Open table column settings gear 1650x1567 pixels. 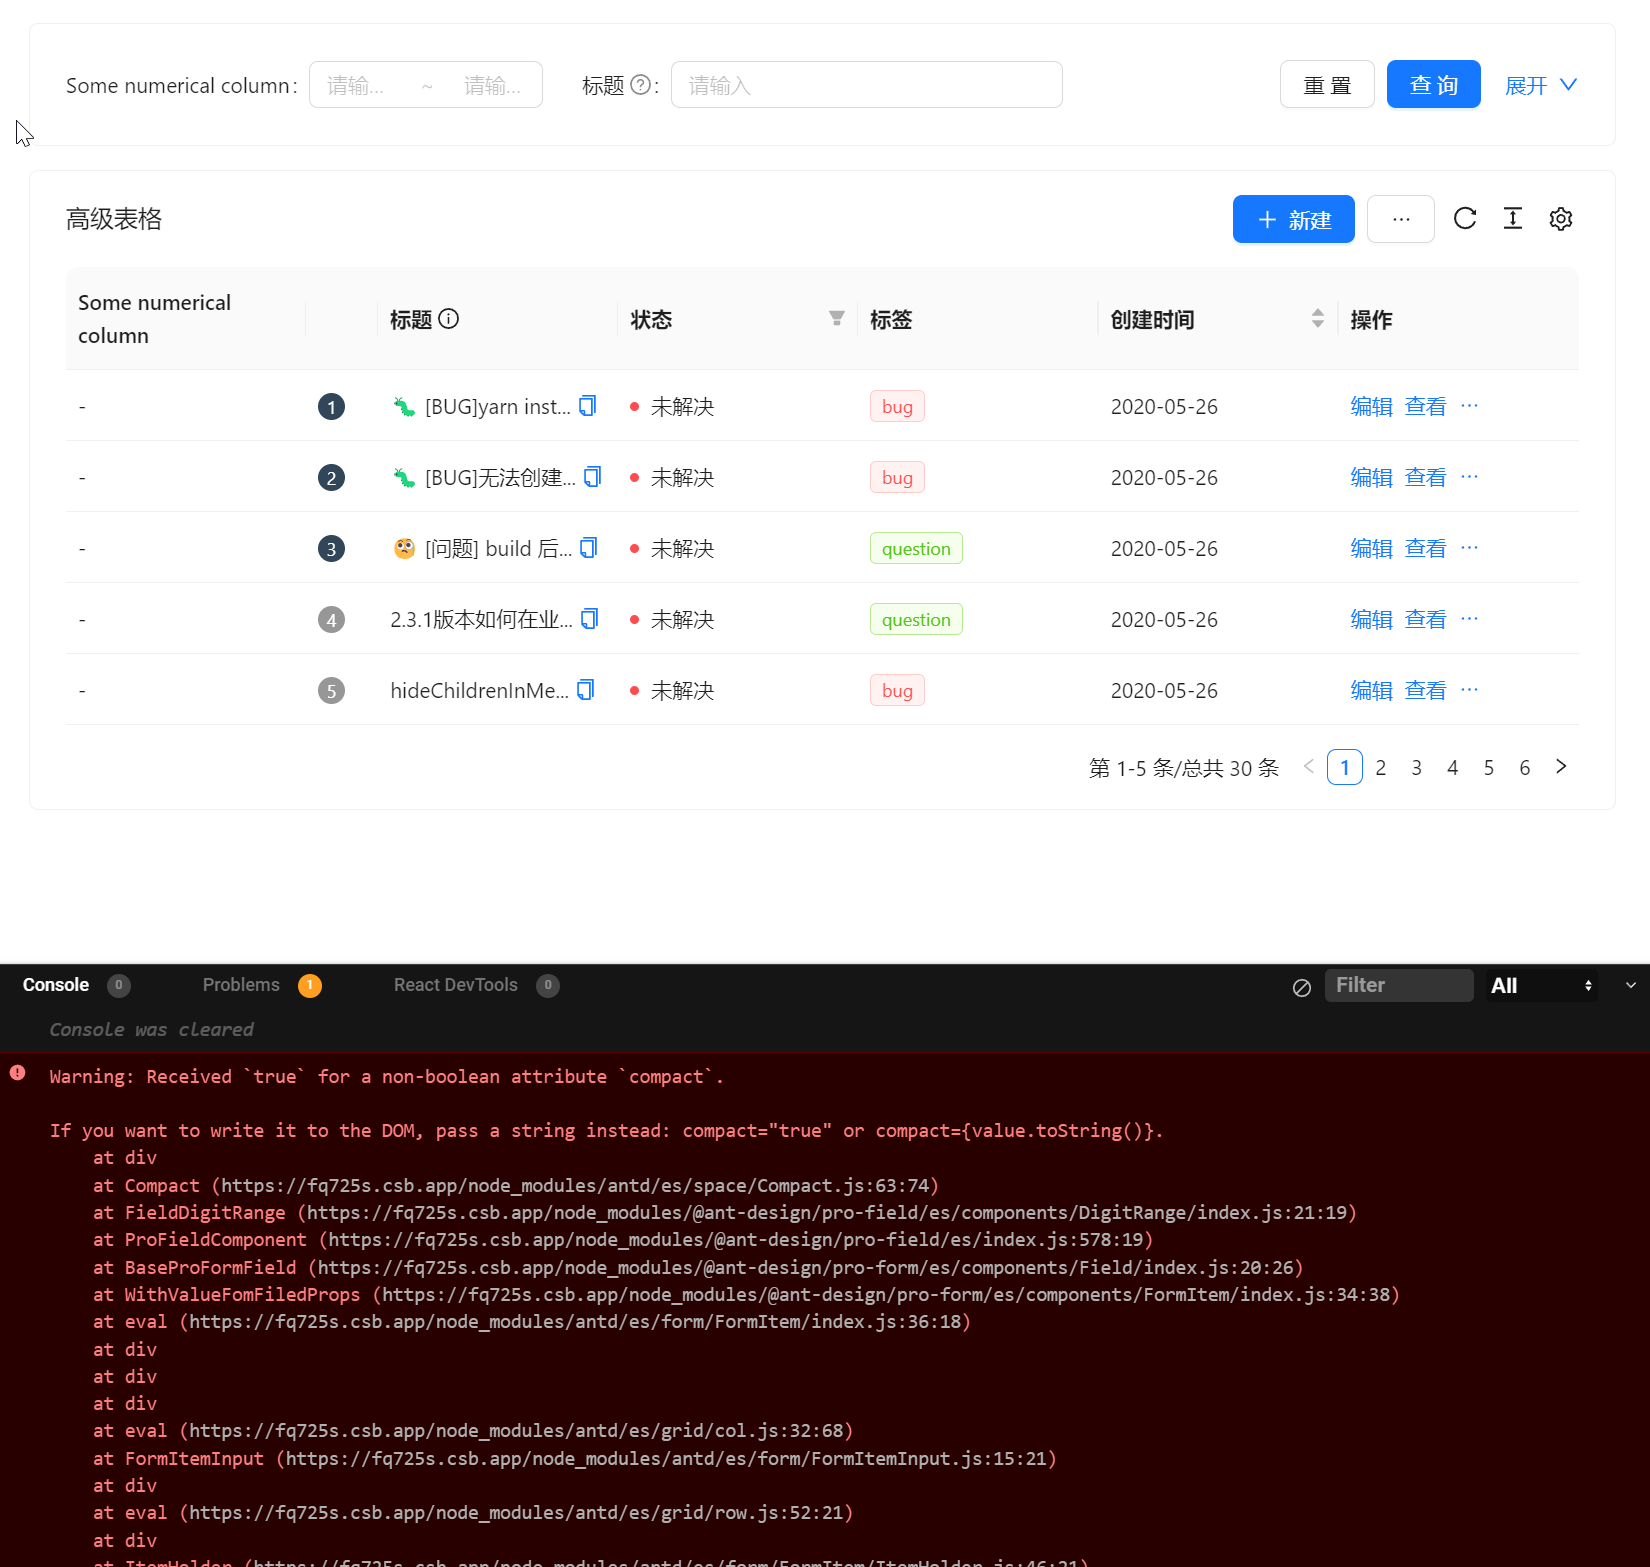pos(1561,218)
